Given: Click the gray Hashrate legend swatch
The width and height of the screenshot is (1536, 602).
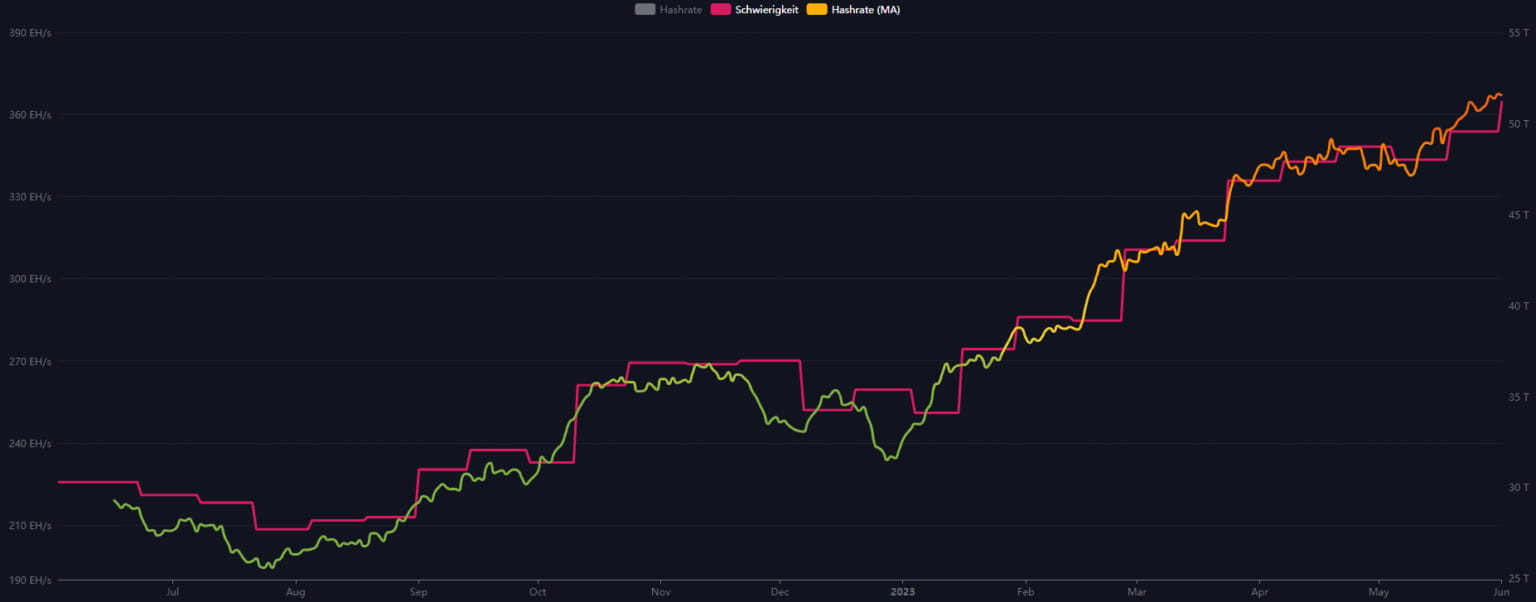Looking at the screenshot, I should coord(645,10).
